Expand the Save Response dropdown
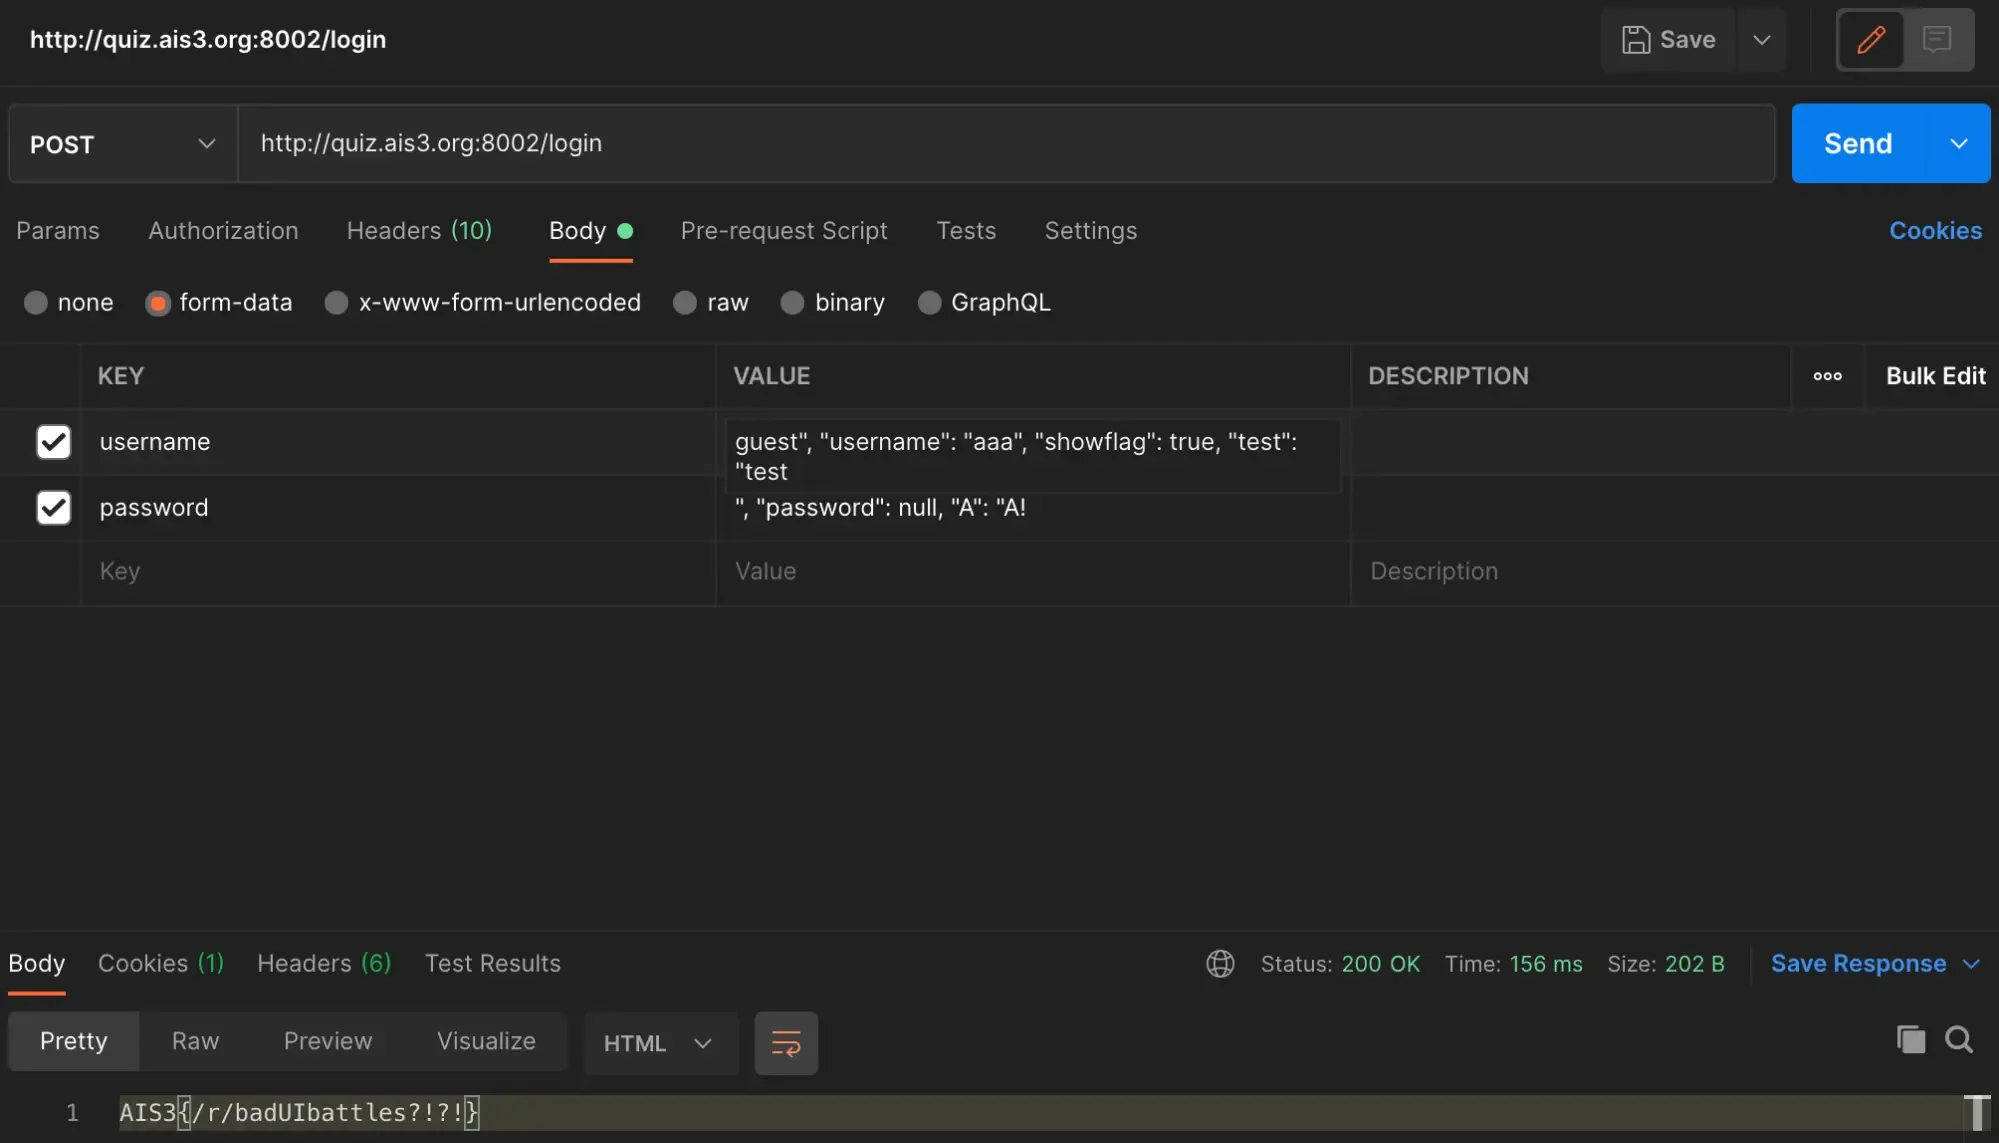 1970,964
